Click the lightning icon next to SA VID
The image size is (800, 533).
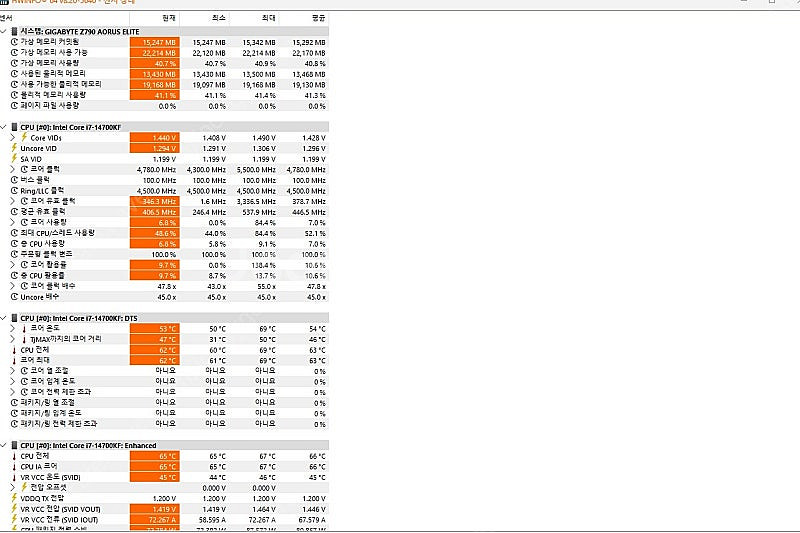coord(14,159)
